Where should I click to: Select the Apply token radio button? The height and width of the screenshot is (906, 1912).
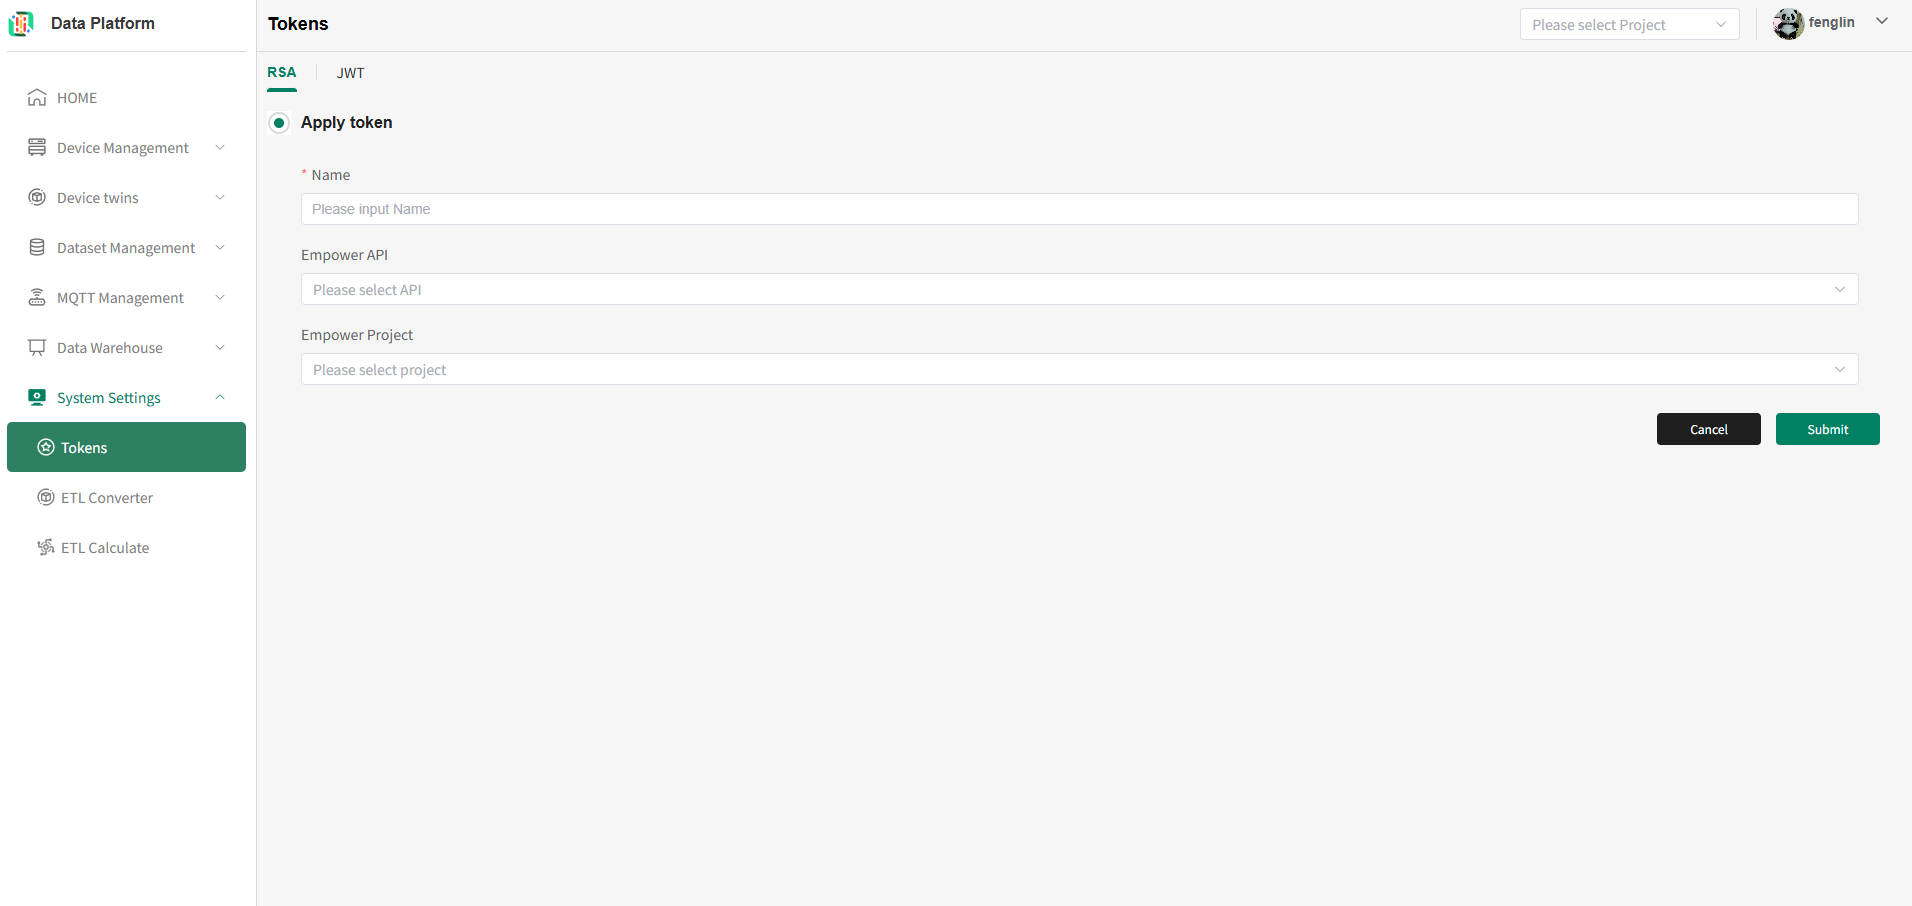click(279, 123)
